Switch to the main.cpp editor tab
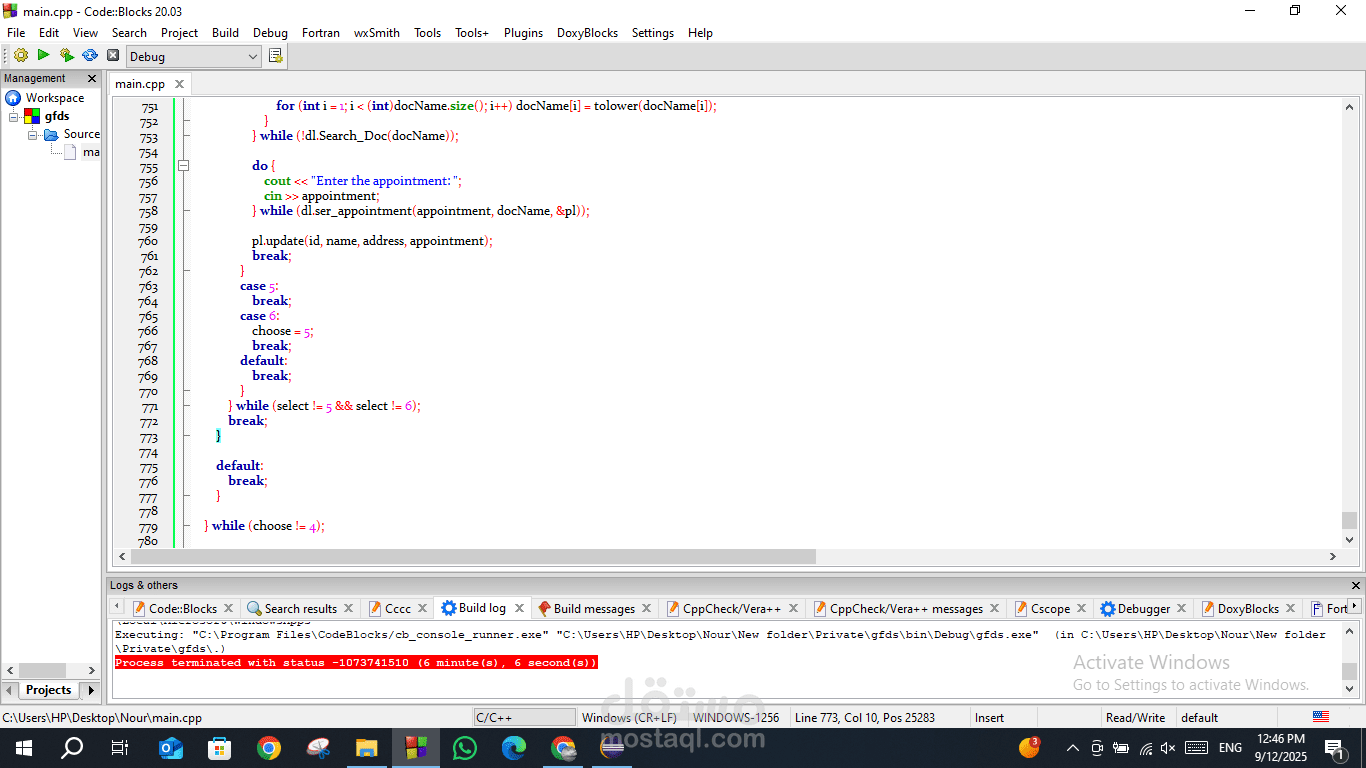Screen dimensions: 1366x768 point(140,84)
